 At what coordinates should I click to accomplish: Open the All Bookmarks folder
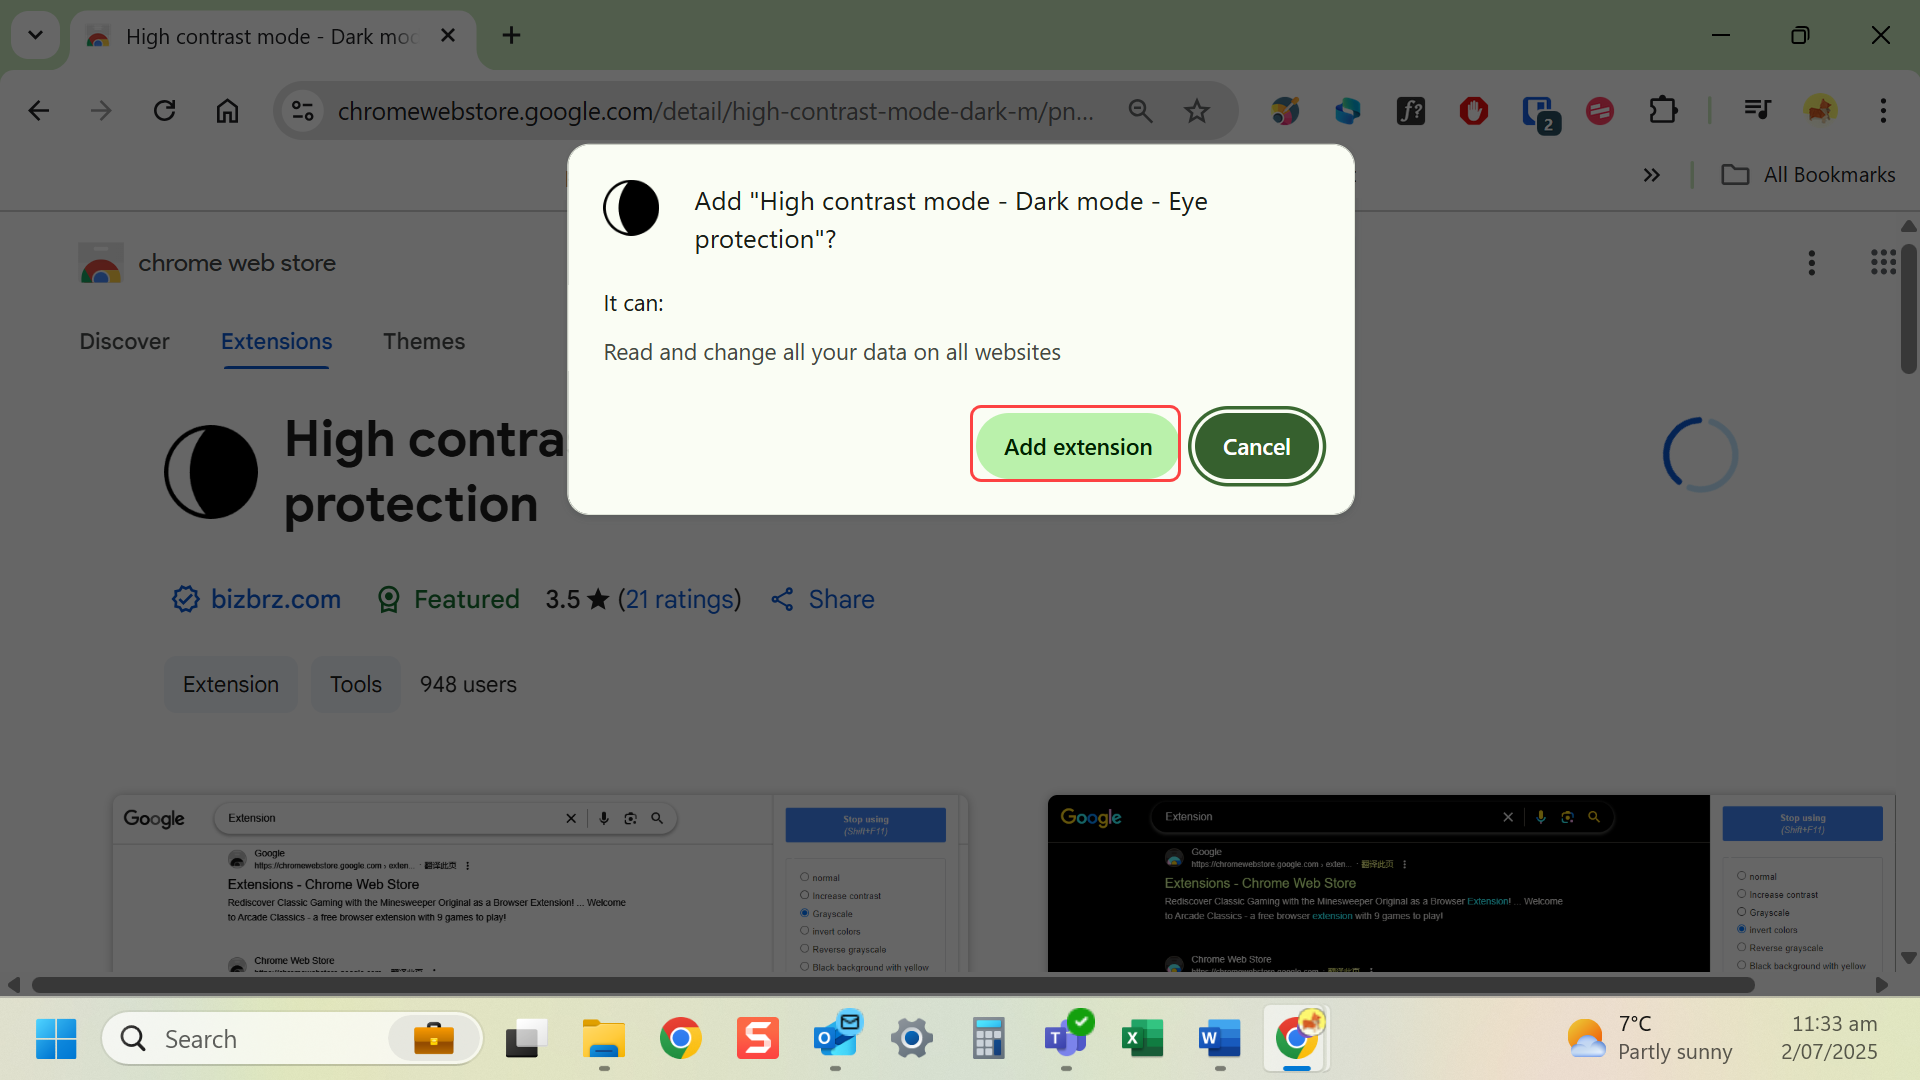tap(1808, 175)
